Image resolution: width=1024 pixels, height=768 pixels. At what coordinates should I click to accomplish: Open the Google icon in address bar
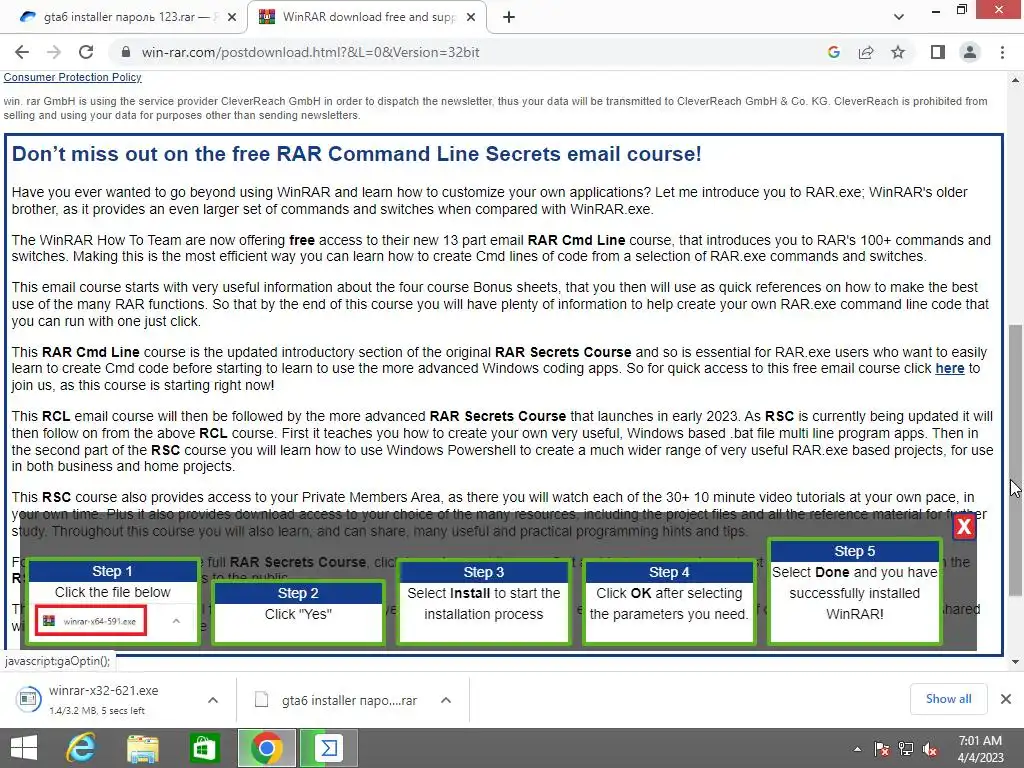(x=833, y=52)
